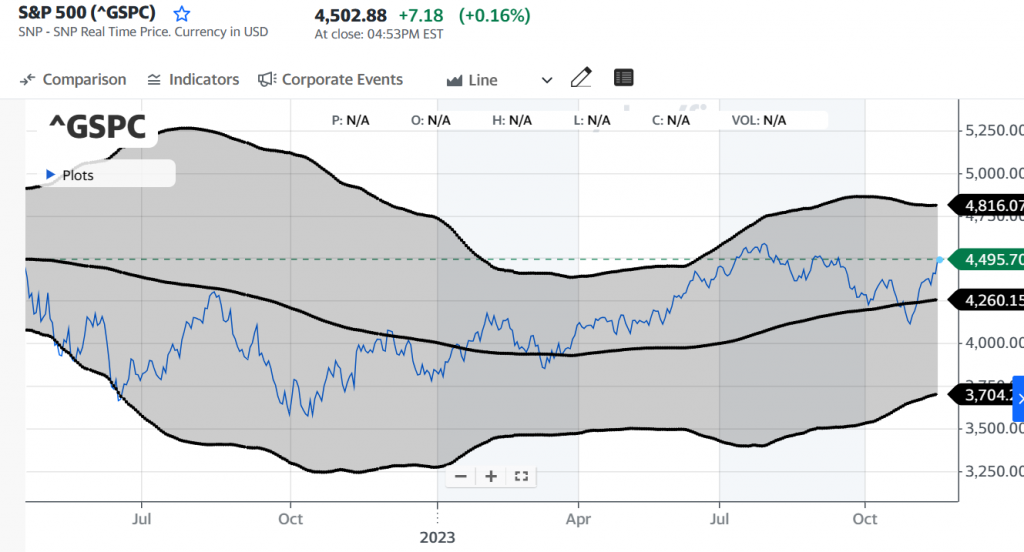The width and height of the screenshot is (1024, 552).
Task: Click the Apr month axis label
Action: click(x=578, y=519)
